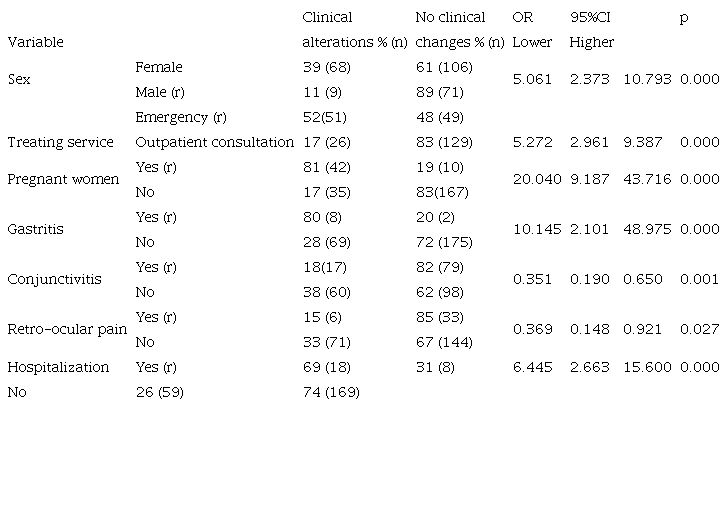Click the "Outpatient consultation" cell
The image size is (728, 527).
pos(214,142)
